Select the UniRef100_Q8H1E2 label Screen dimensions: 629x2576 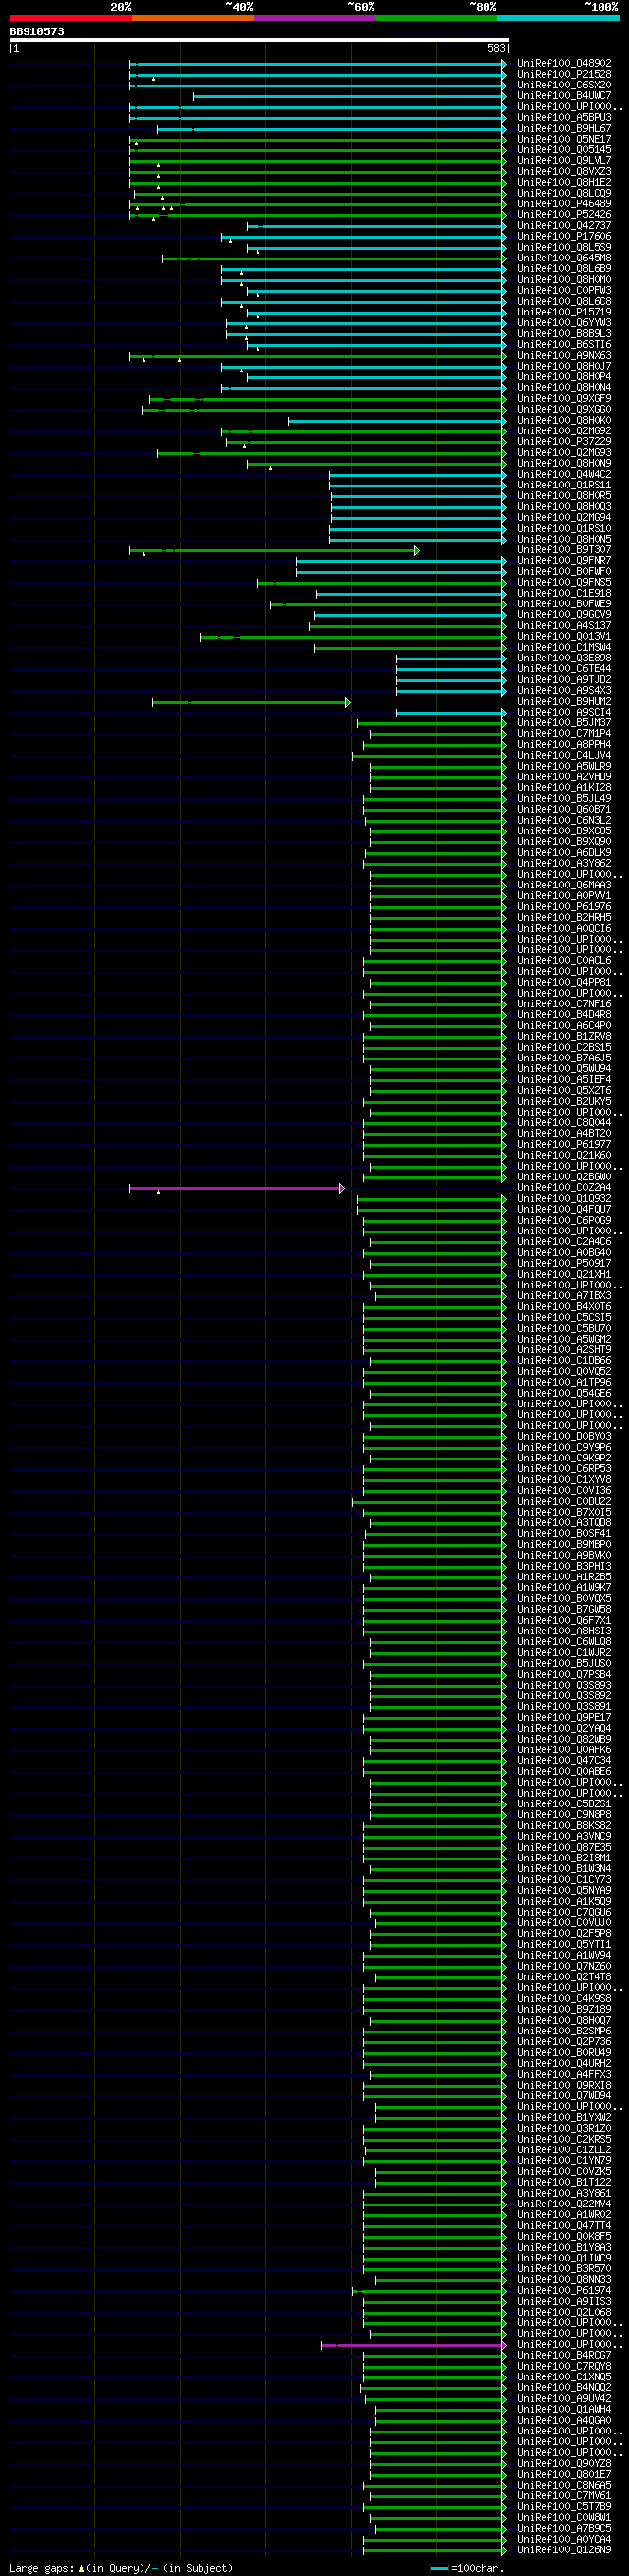tap(564, 183)
